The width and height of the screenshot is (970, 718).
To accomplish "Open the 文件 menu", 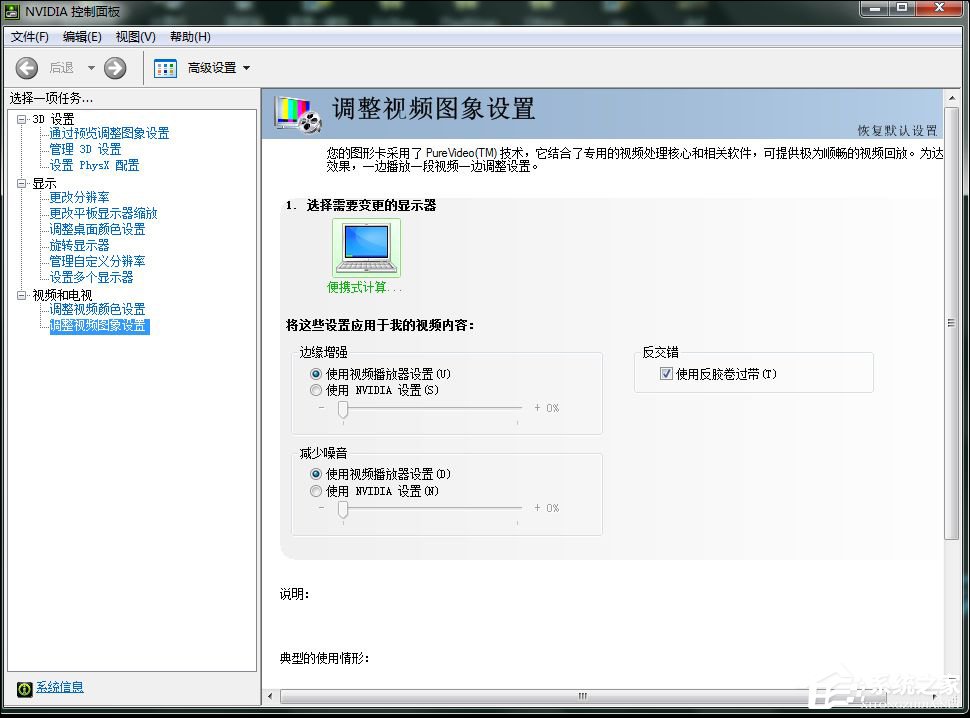I will pyautogui.click(x=29, y=37).
